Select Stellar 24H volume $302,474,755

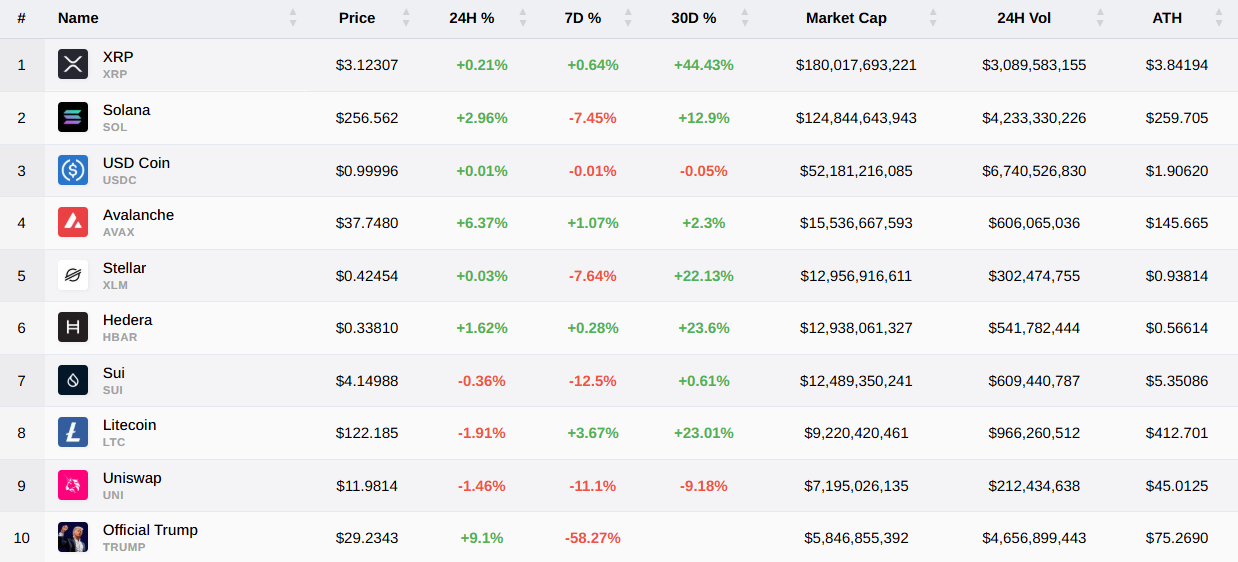[x=1034, y=276]
